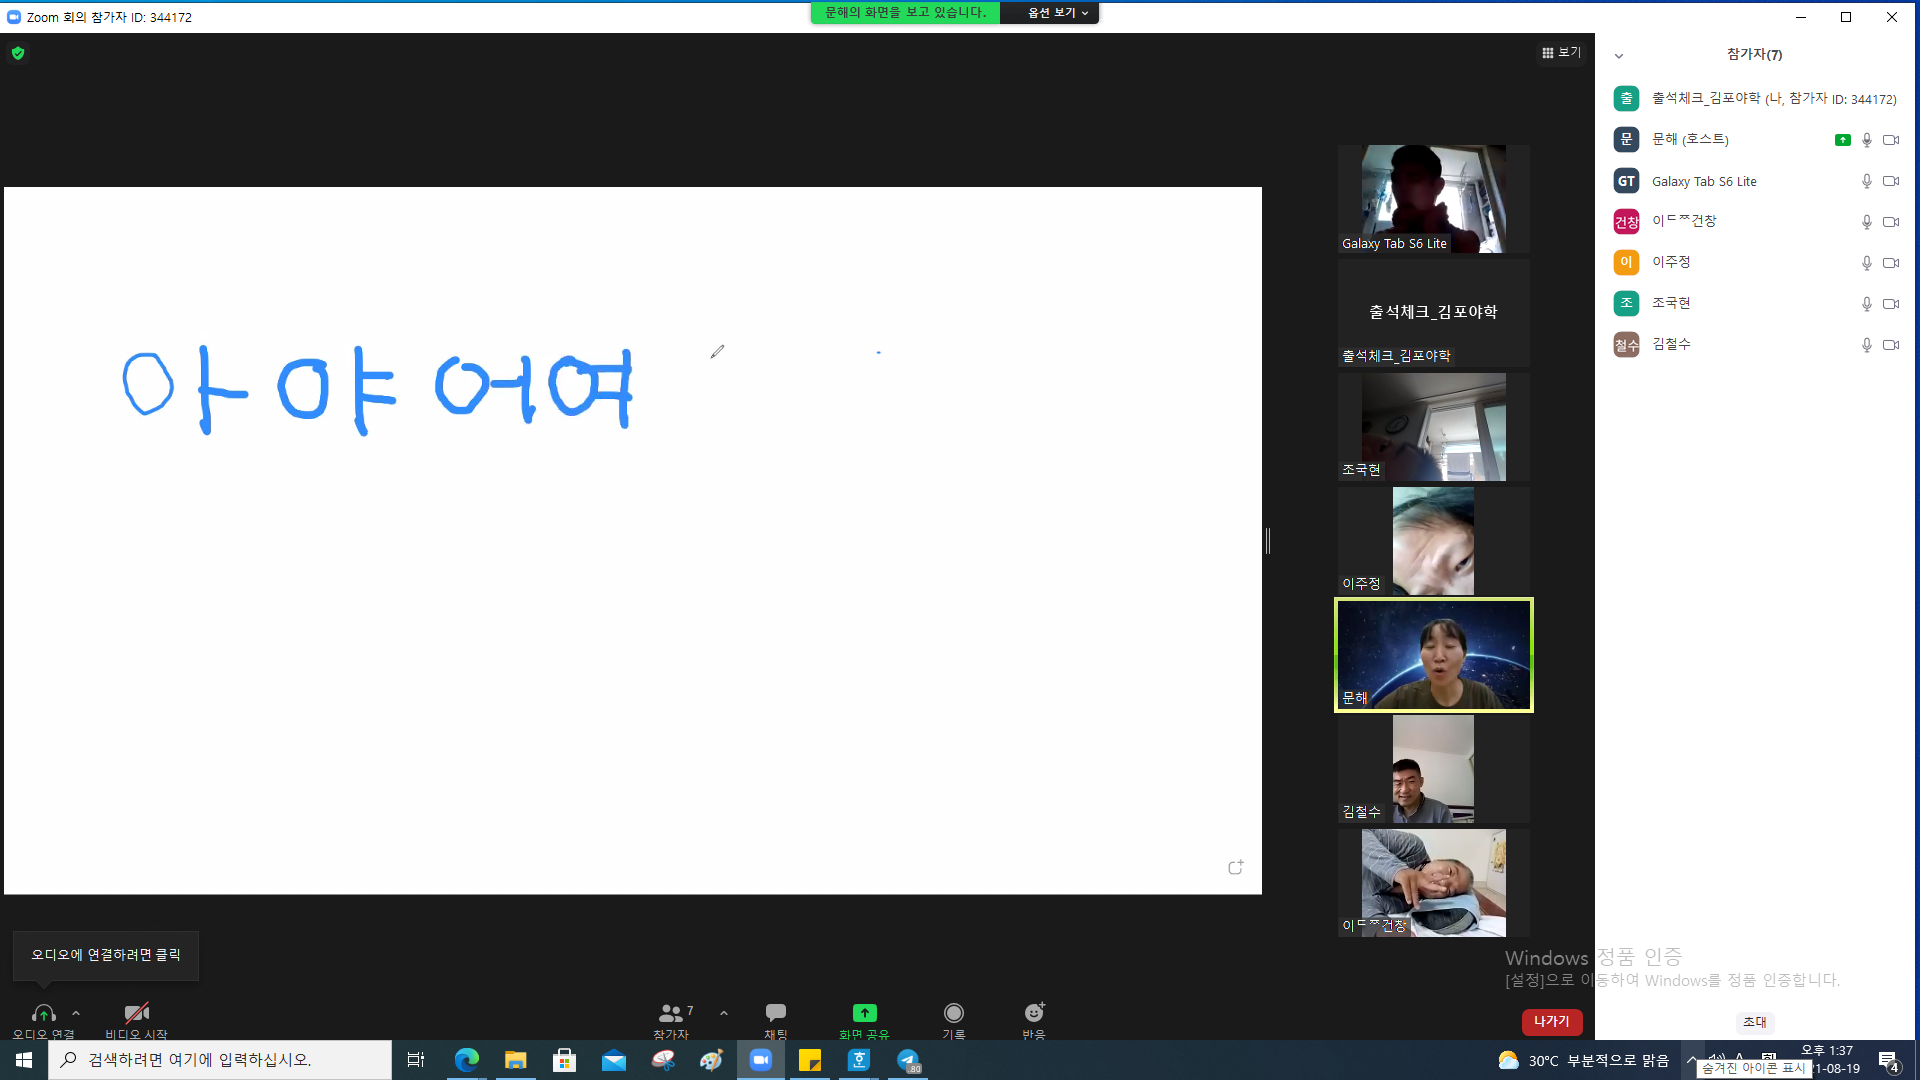1920x1080 pixels.
Task: Select the 조국현 video thumbnail
Action: click(x=1433, y=427)
